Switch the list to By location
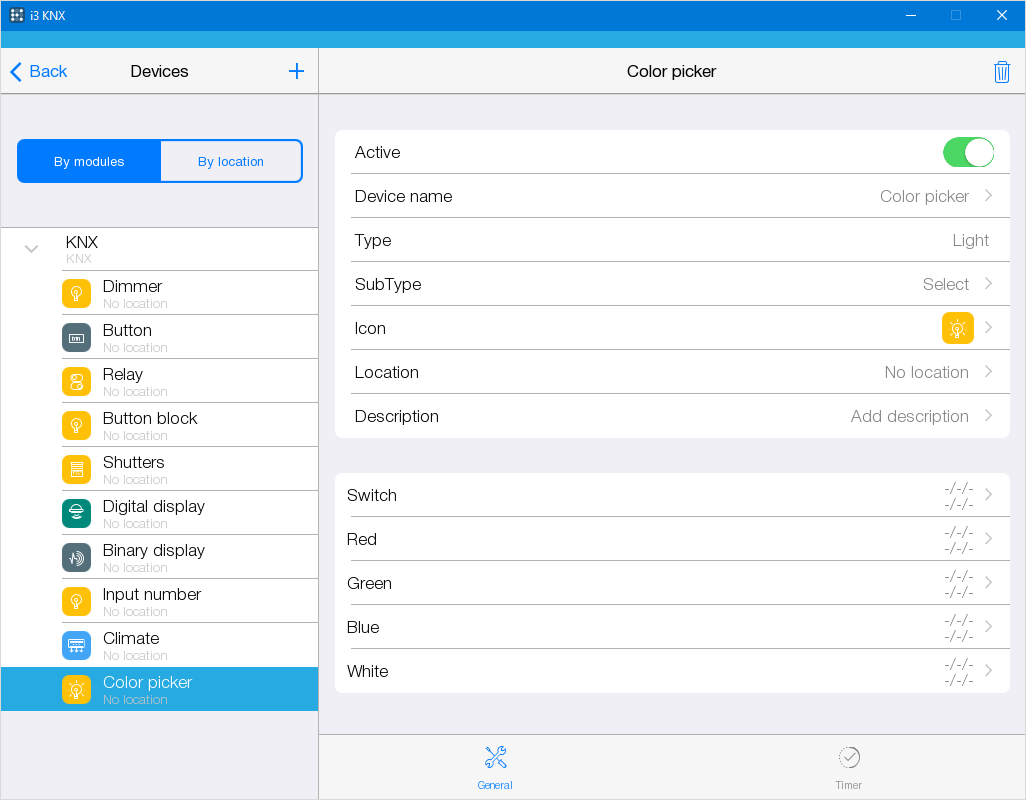The width and height of the screenshot is (1026, 800). 231,161
